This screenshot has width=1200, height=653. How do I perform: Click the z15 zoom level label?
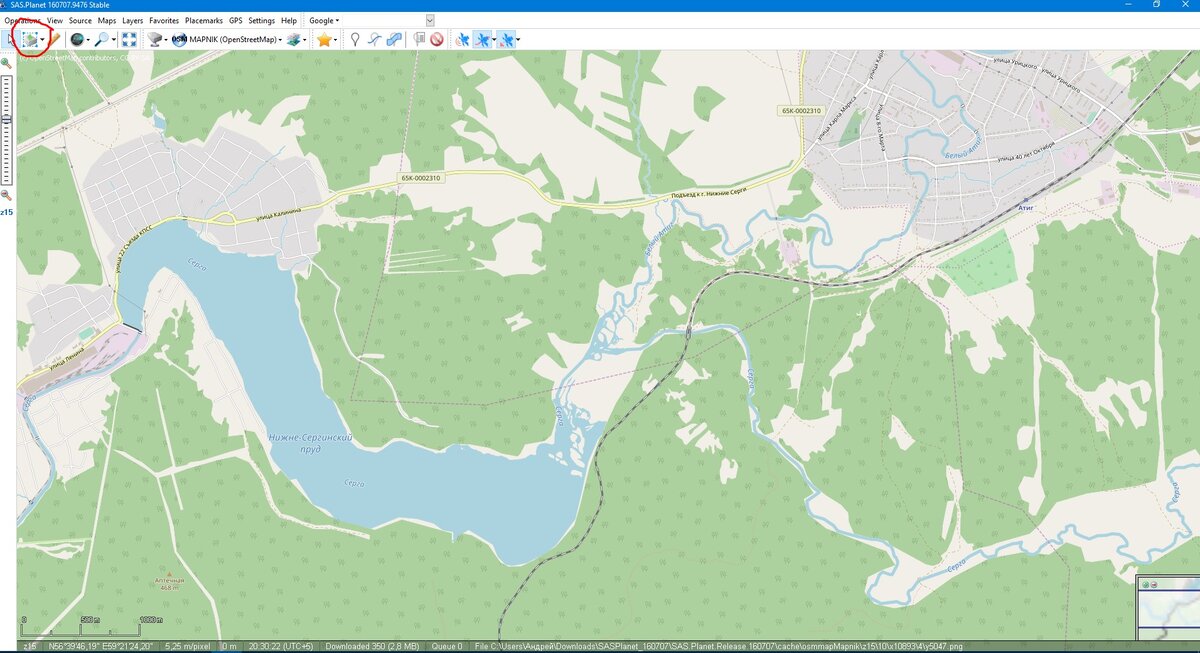point(6,212)
